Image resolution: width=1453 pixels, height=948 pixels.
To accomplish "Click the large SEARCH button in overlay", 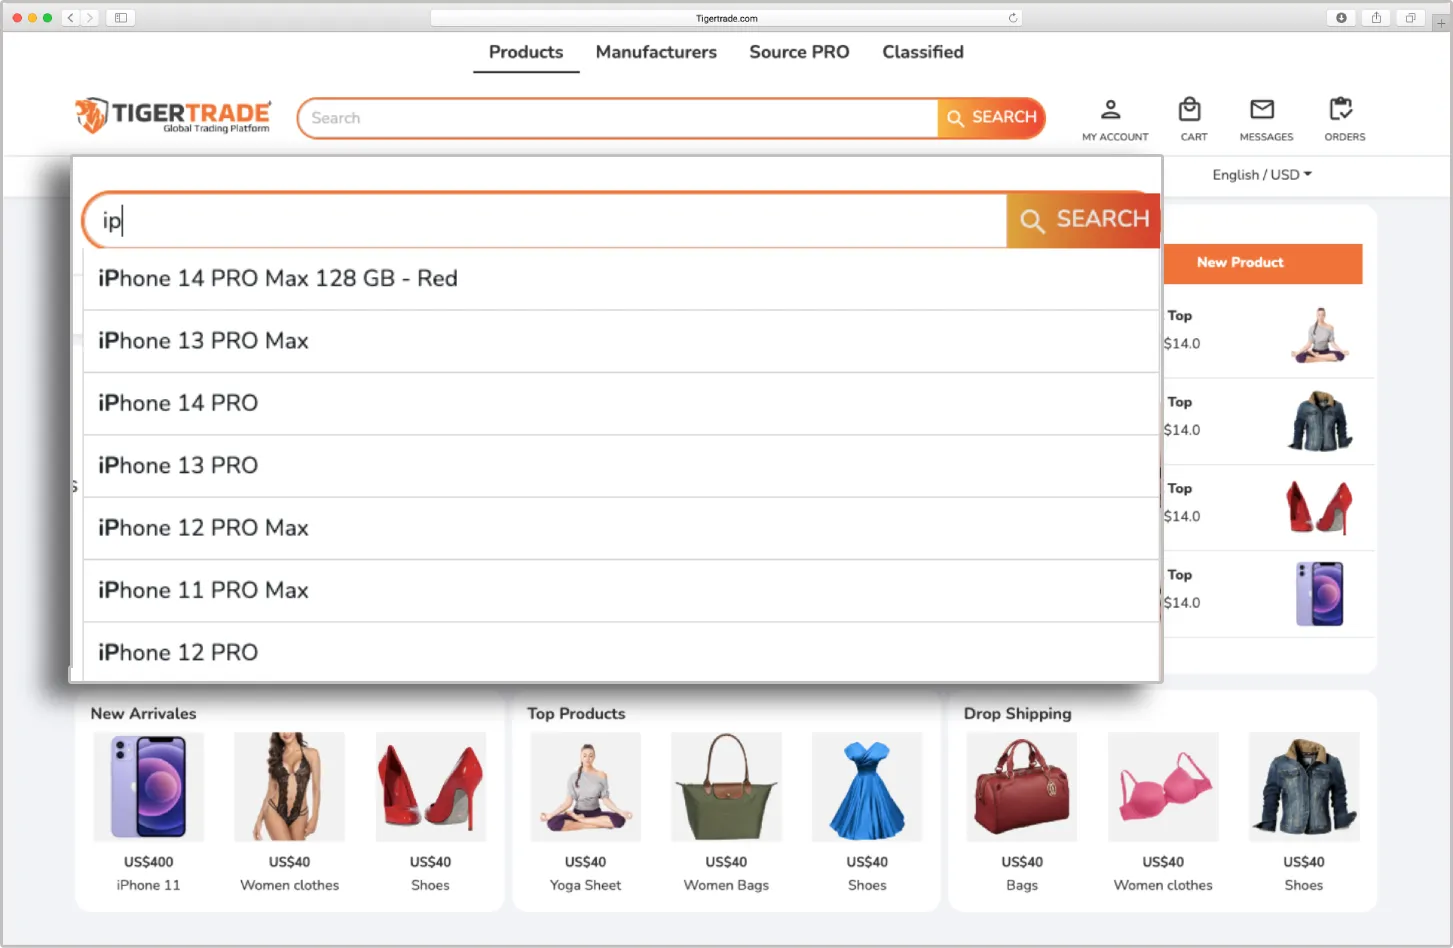I will [1083, 220].
